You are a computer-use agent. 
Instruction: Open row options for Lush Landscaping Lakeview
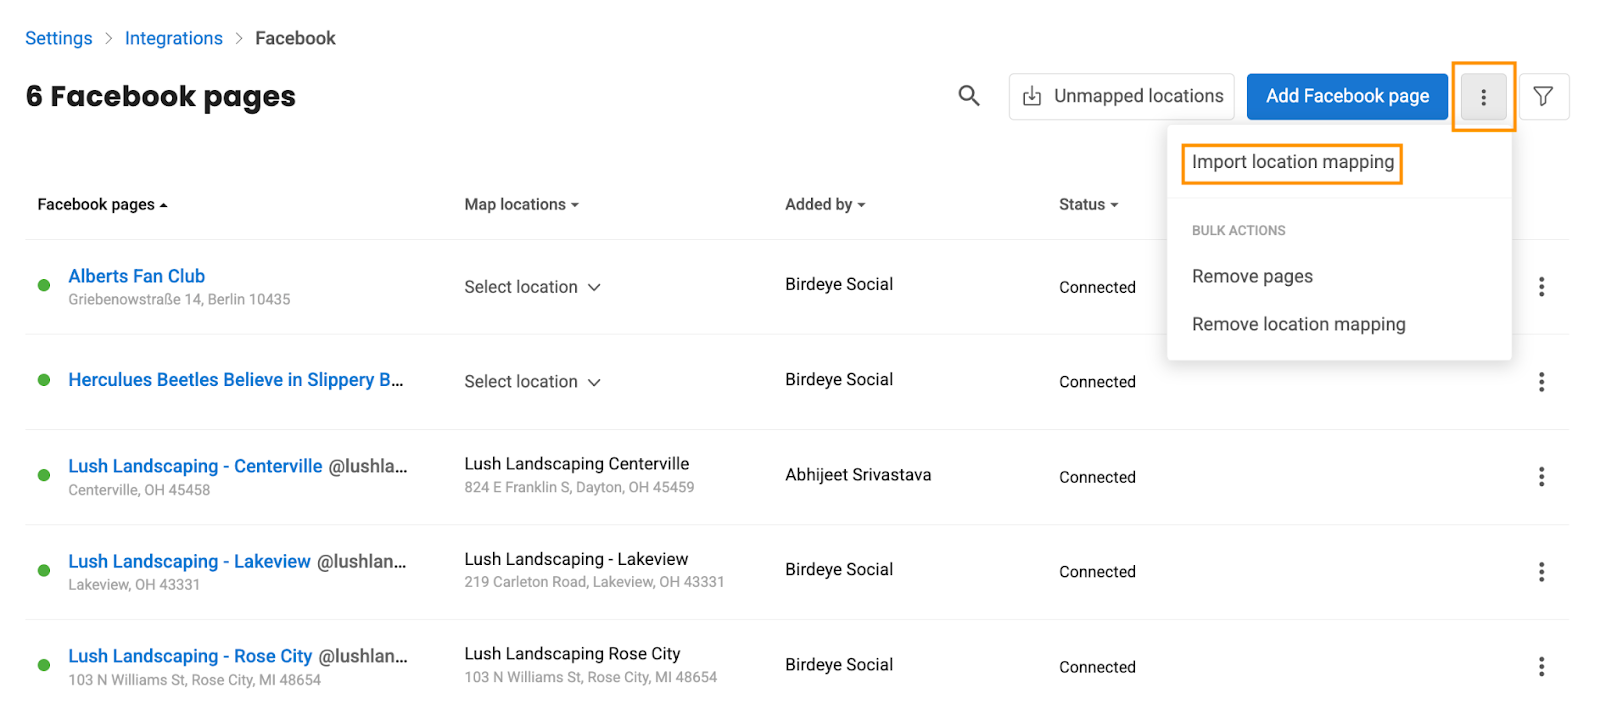click(1541, 572)
